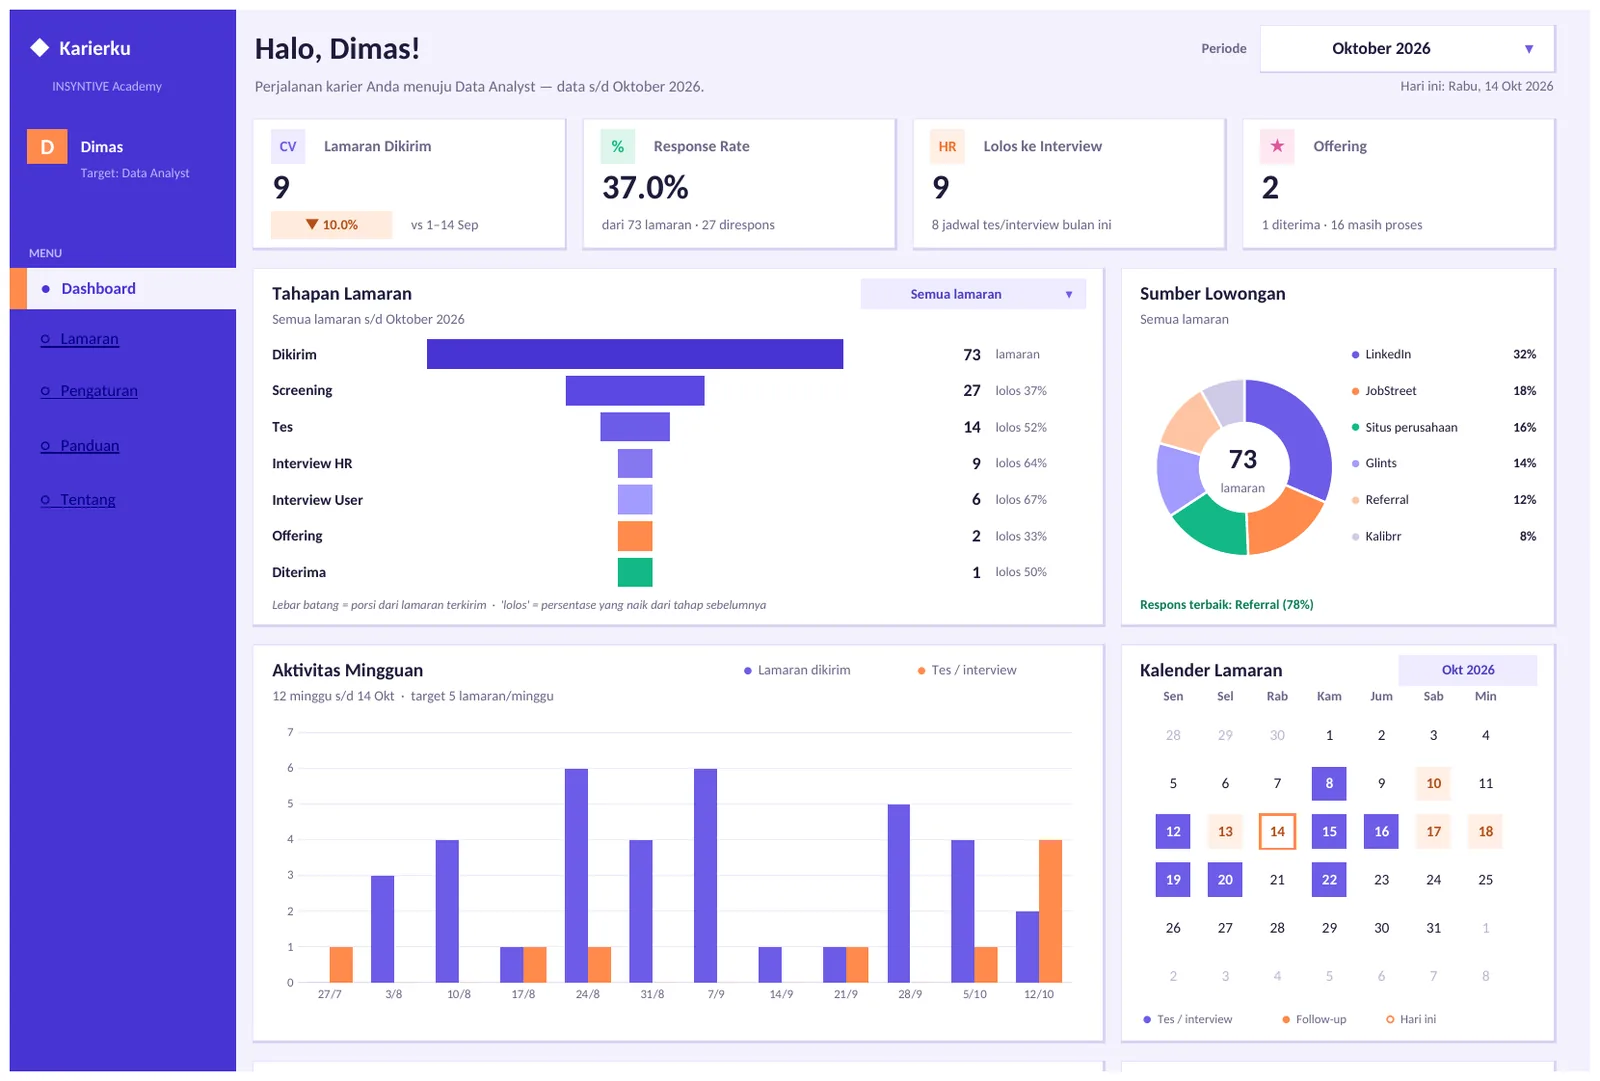1600x1081 pixels.
Task: Click the orange D avatar for Dimas
Action: click(x=47, y=147)
